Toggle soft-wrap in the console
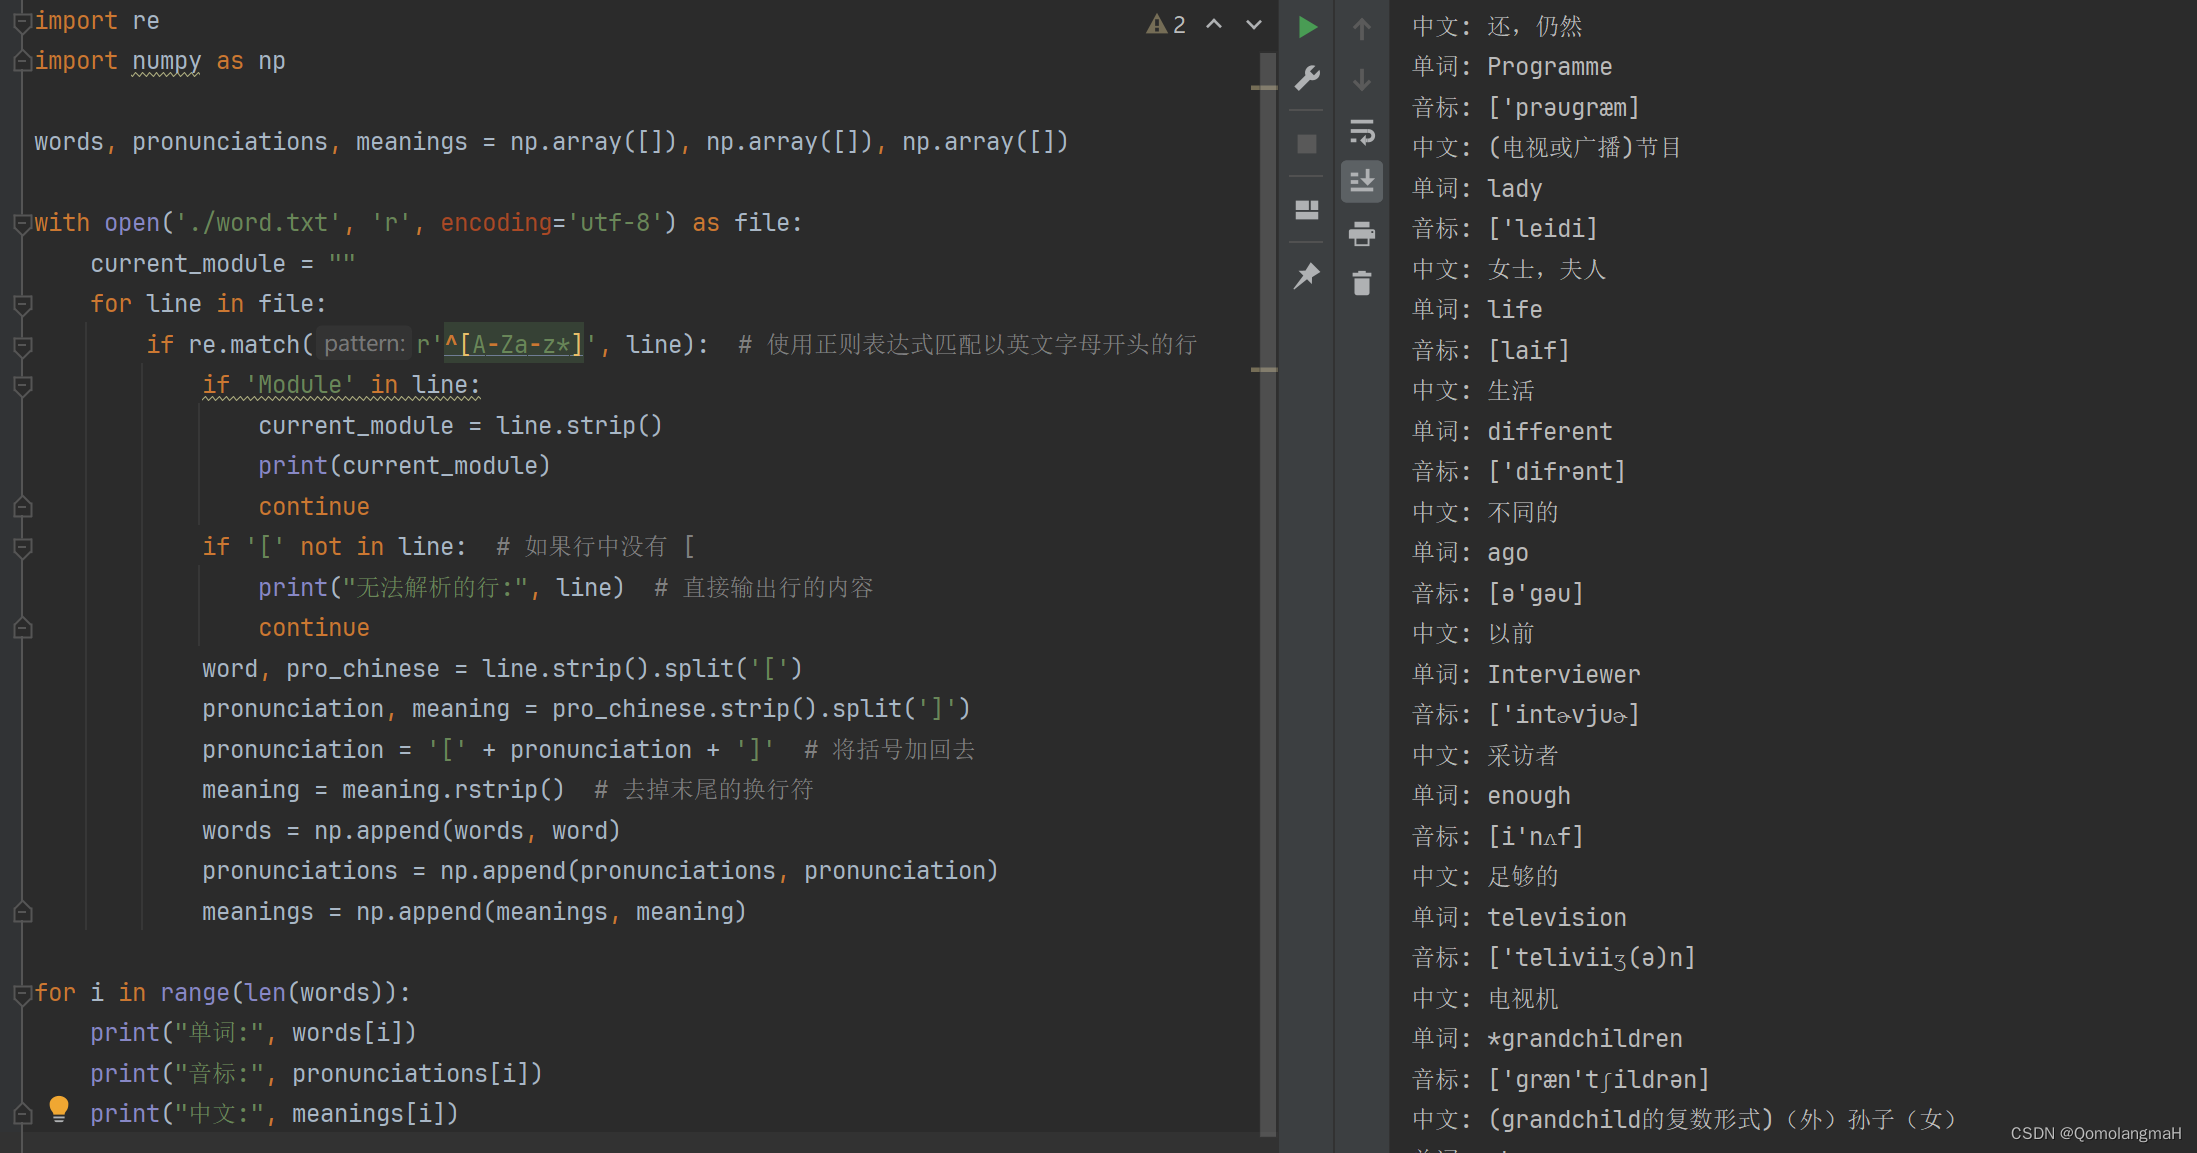The height and width of the screenshot is (1153, 2197). 1362,131
